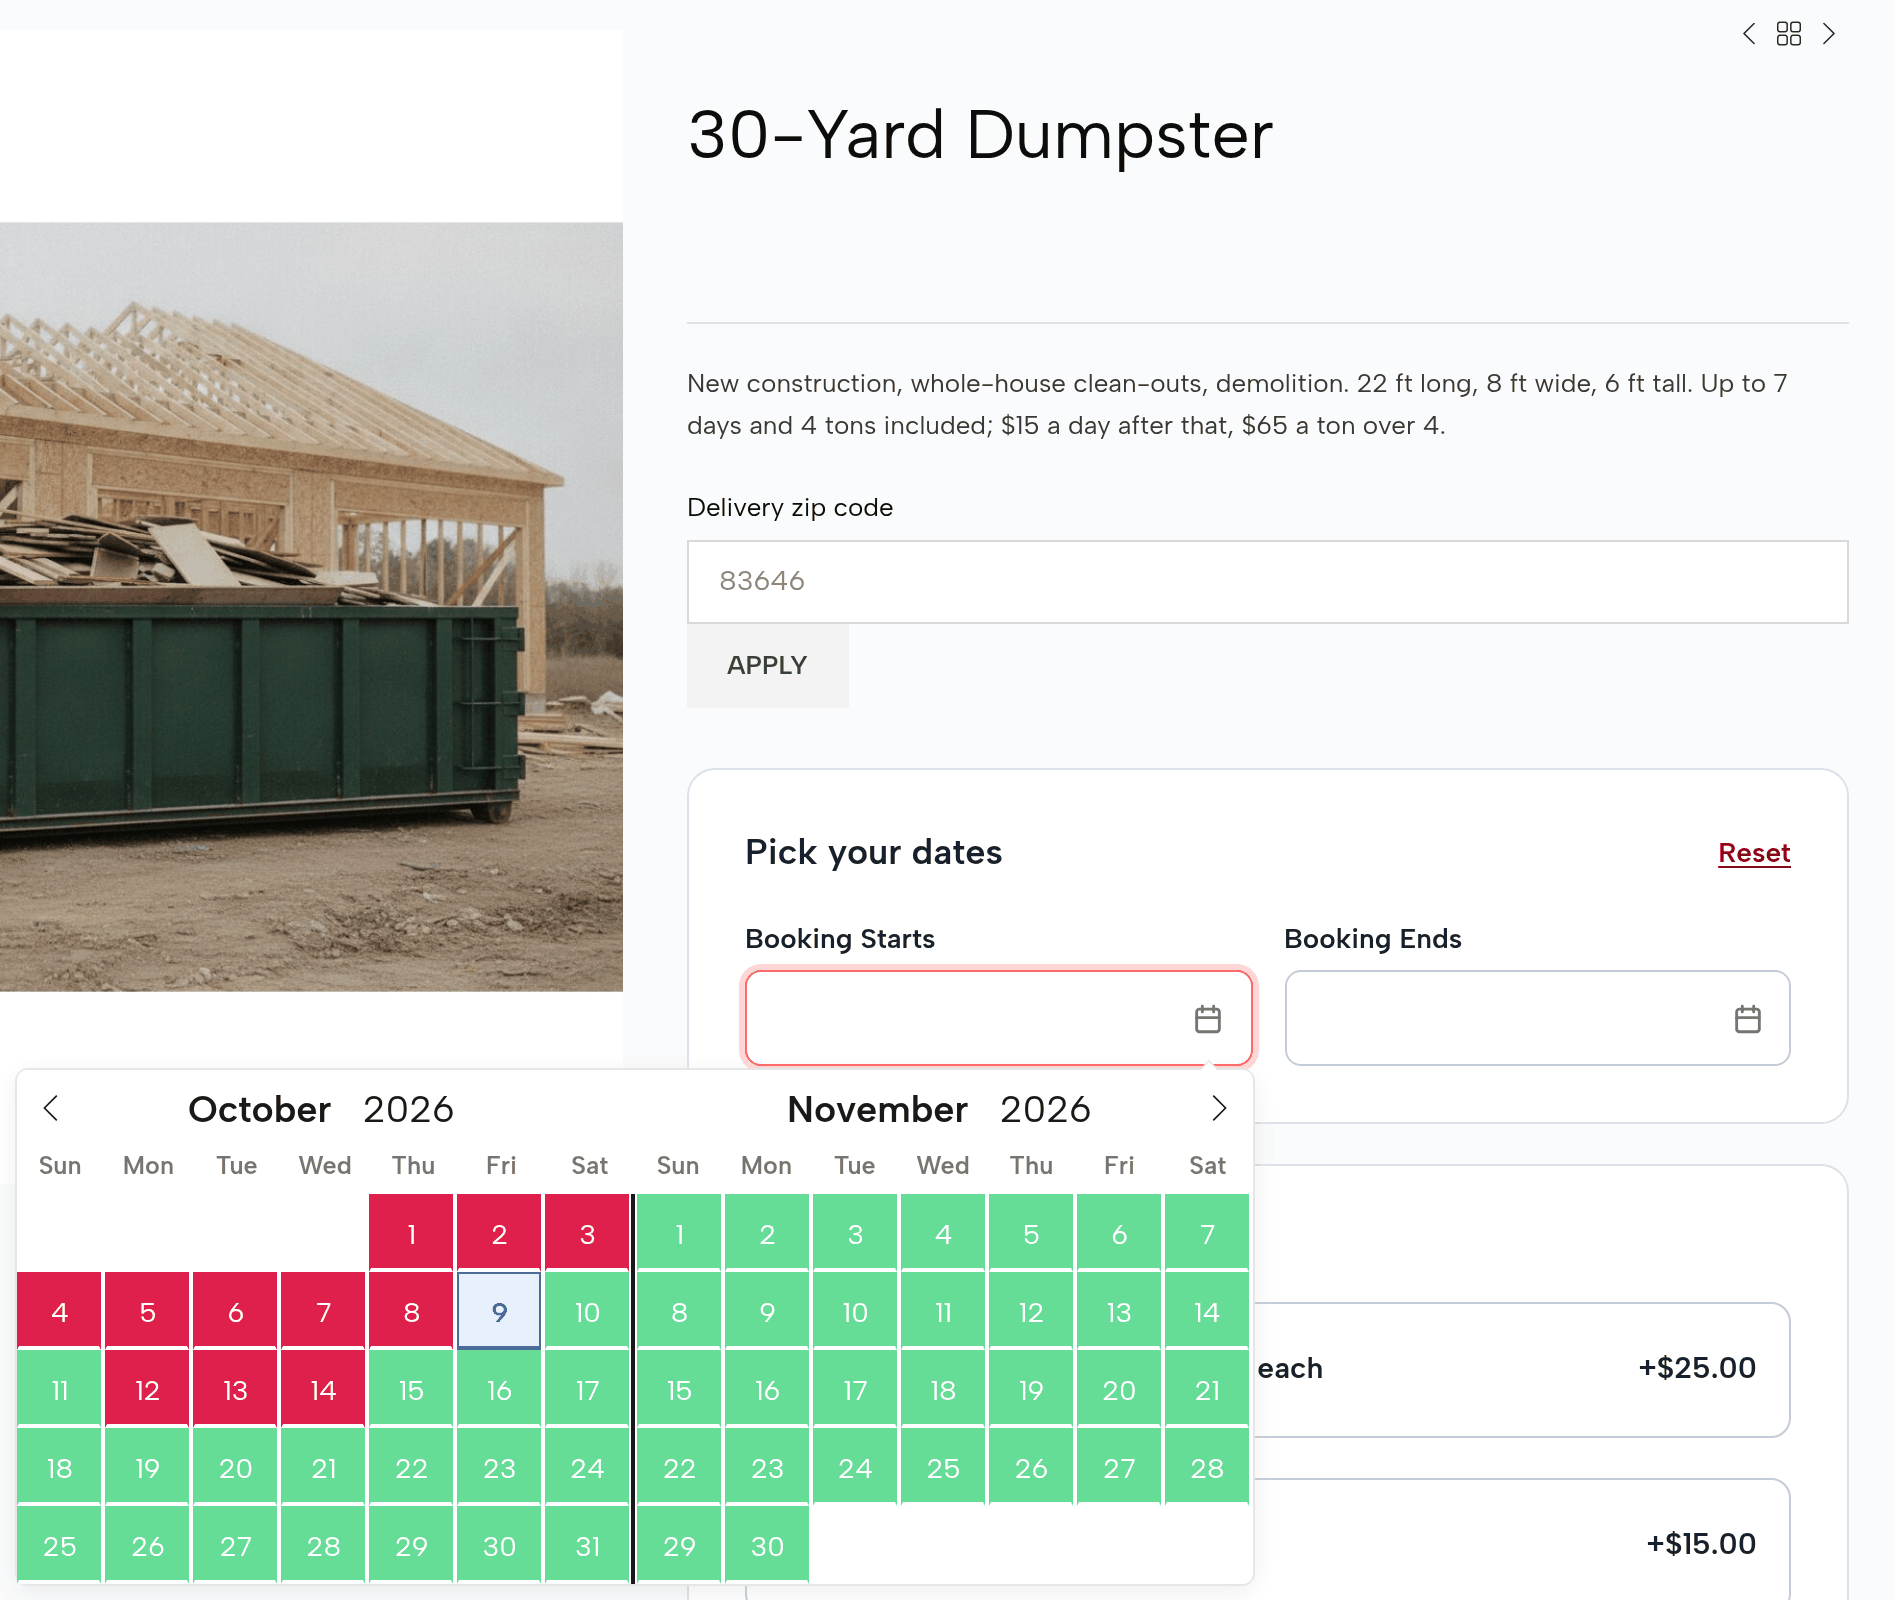Viewport: 1894px width, 1600px height.
Task: Select October 9 in the calendar
Action: point(499,1311)
